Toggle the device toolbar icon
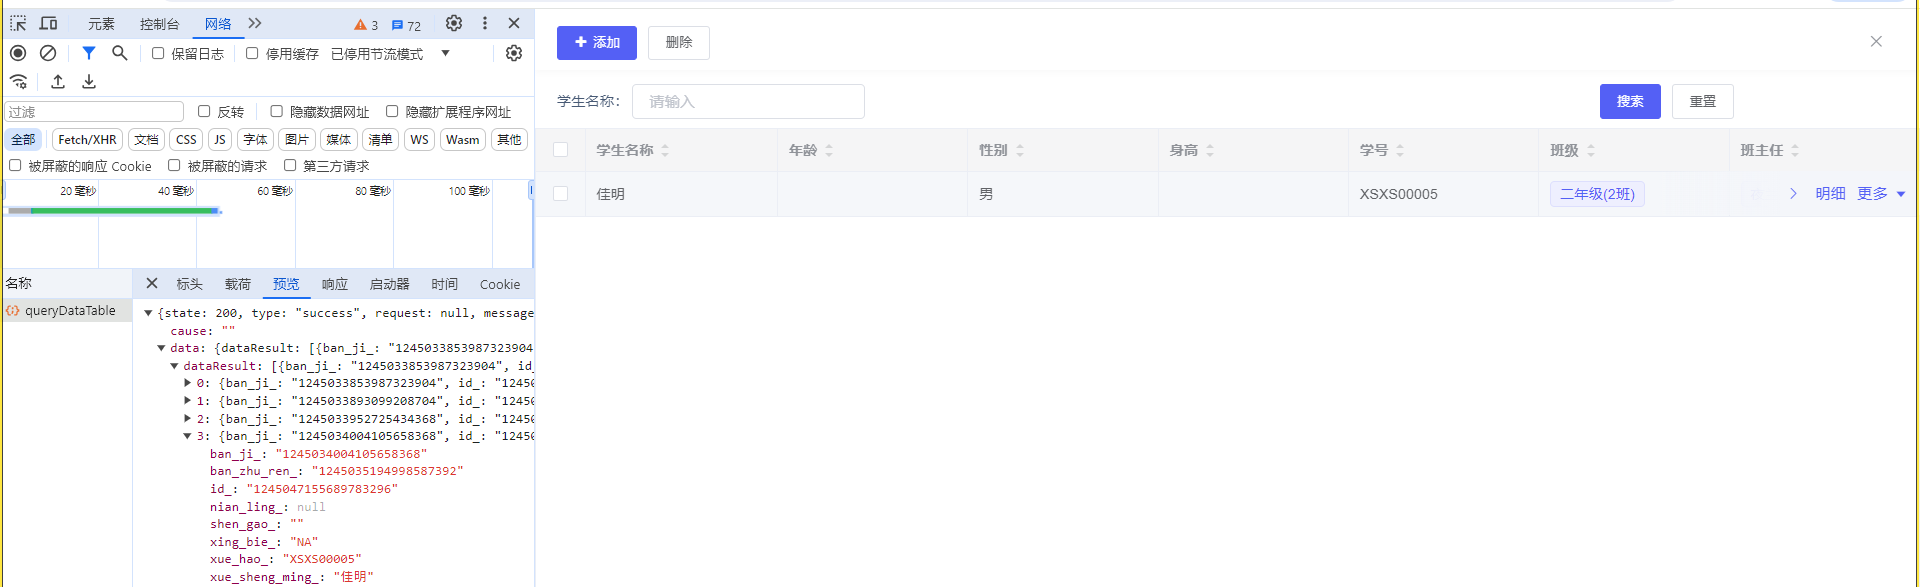Screen dimensions: 1920x587 click(x=48, y=23)
